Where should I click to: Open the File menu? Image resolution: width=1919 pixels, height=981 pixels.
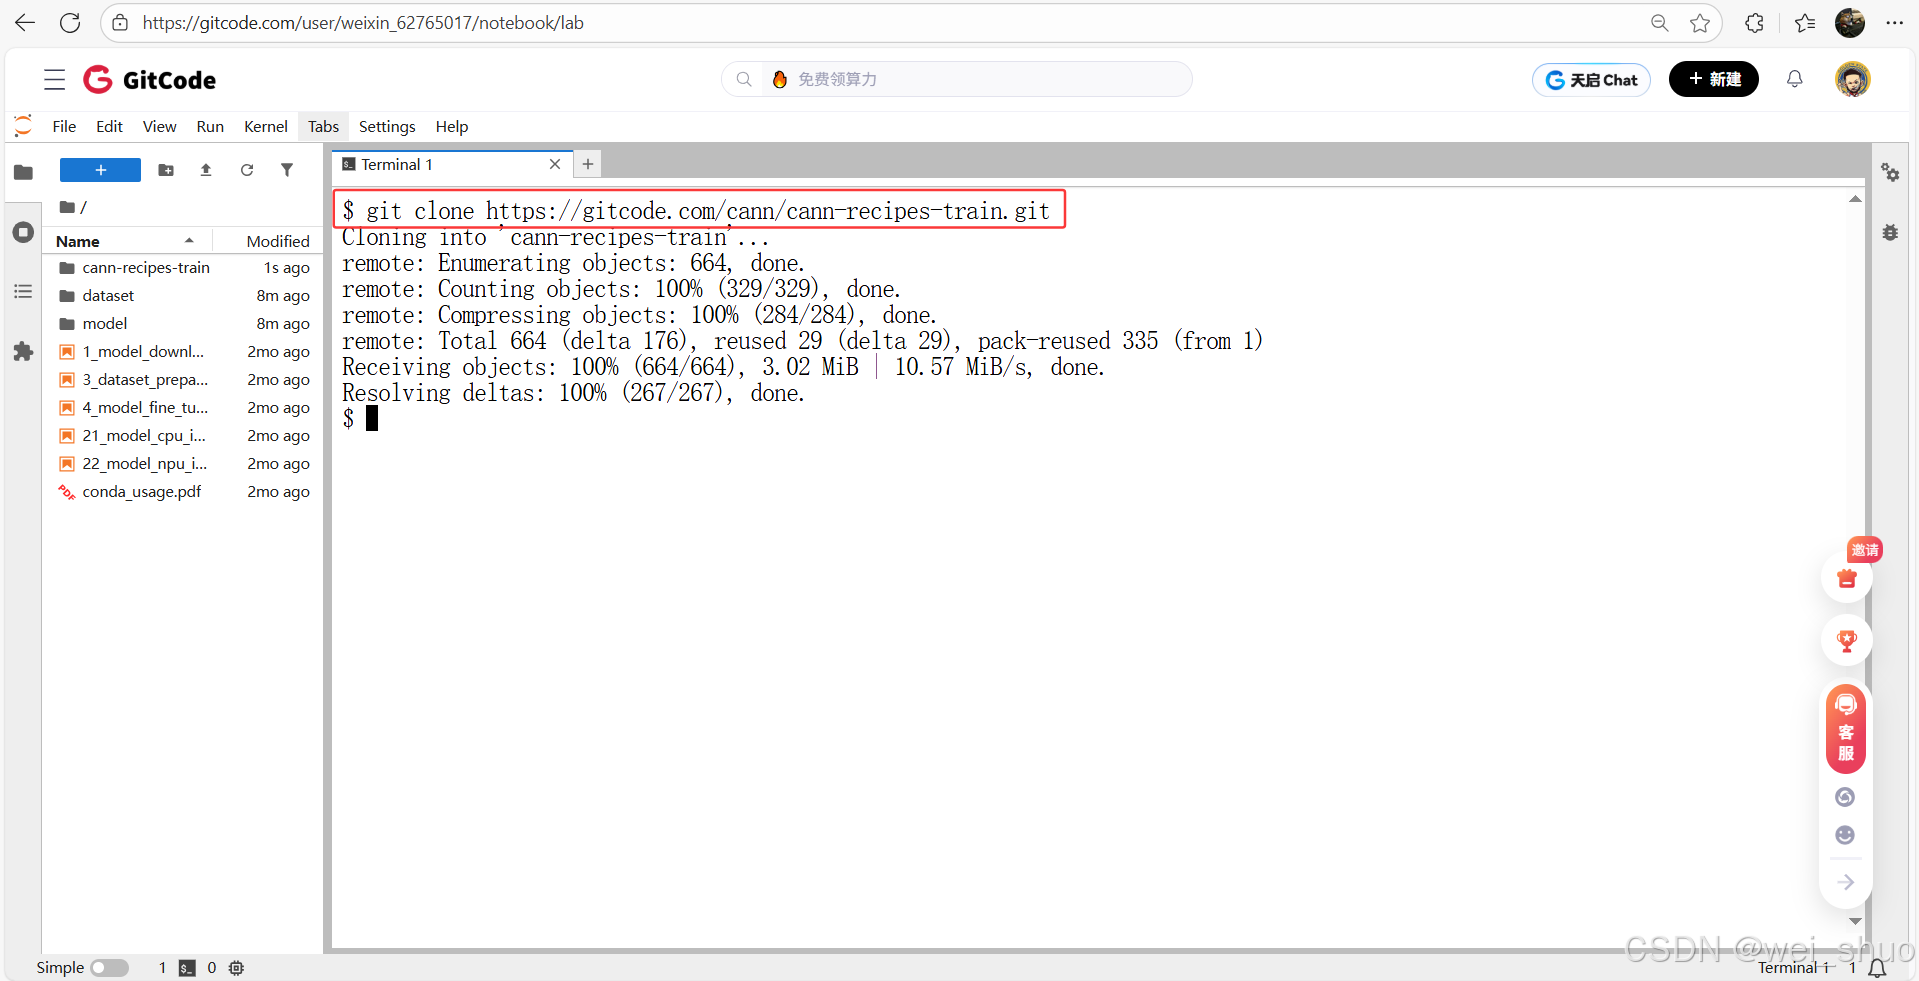click(x=64, y=126)
